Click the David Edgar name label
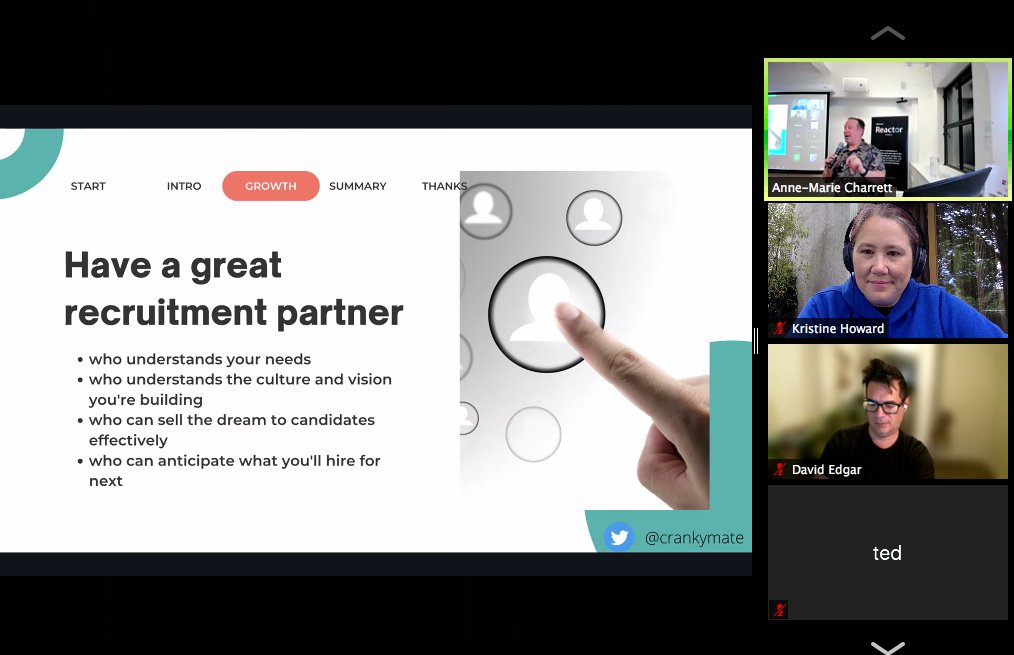 pyautogui.click(x=826, y=469)
